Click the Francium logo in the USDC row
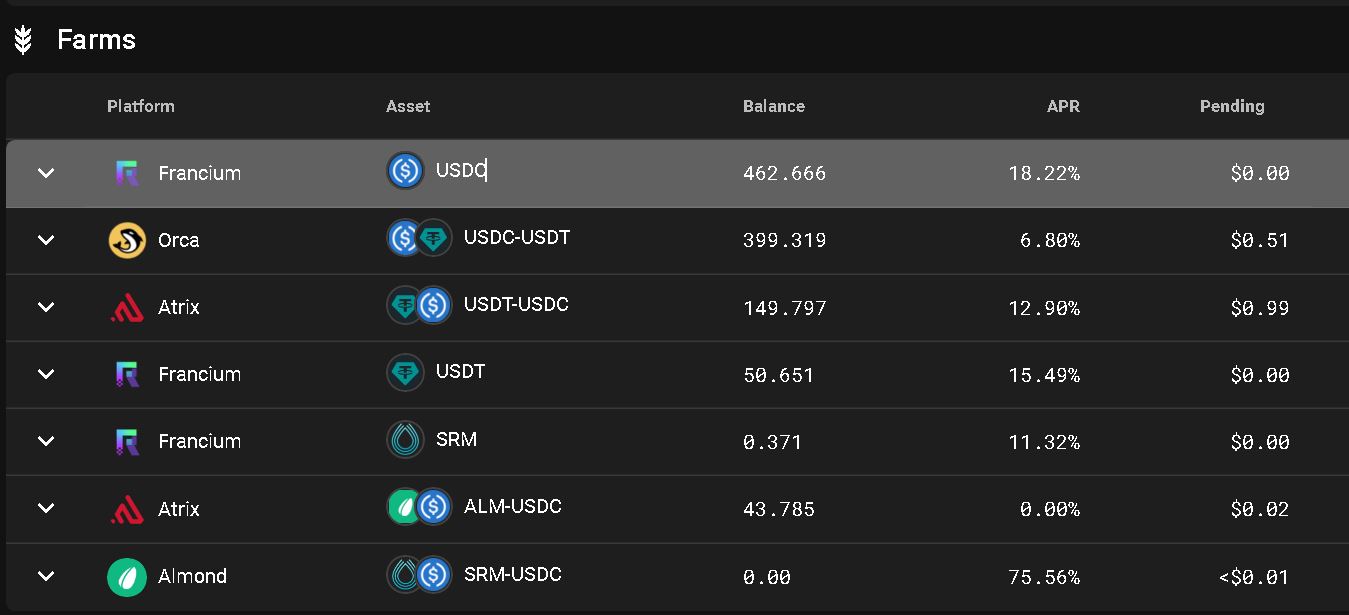This screenshot has width=1349, height=615. [x=127, y=173]
